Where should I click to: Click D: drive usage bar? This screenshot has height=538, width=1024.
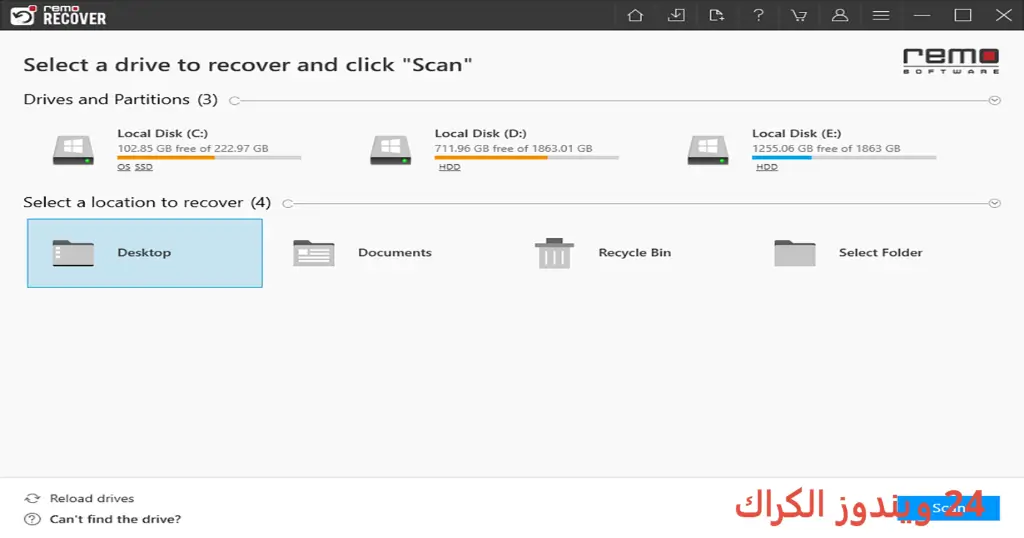[526, 157]
